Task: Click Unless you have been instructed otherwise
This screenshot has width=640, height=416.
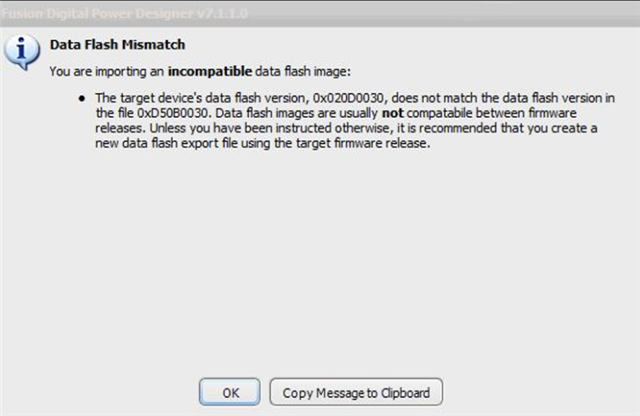Action: tap(269, 128)
